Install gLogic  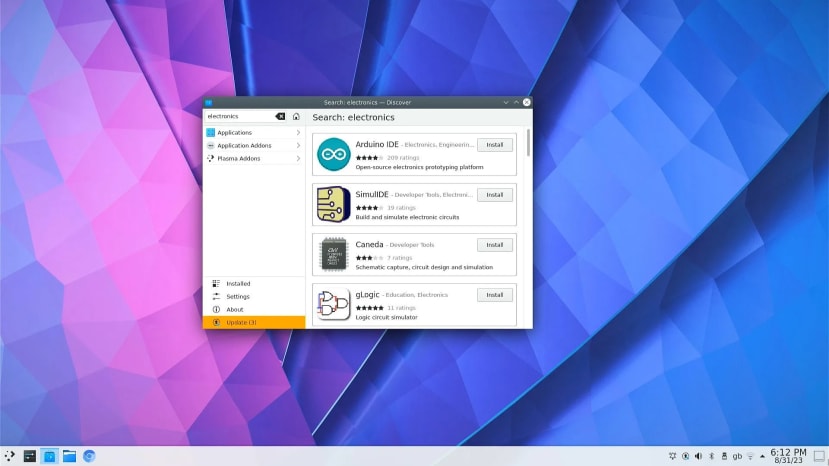click(495, 295)
